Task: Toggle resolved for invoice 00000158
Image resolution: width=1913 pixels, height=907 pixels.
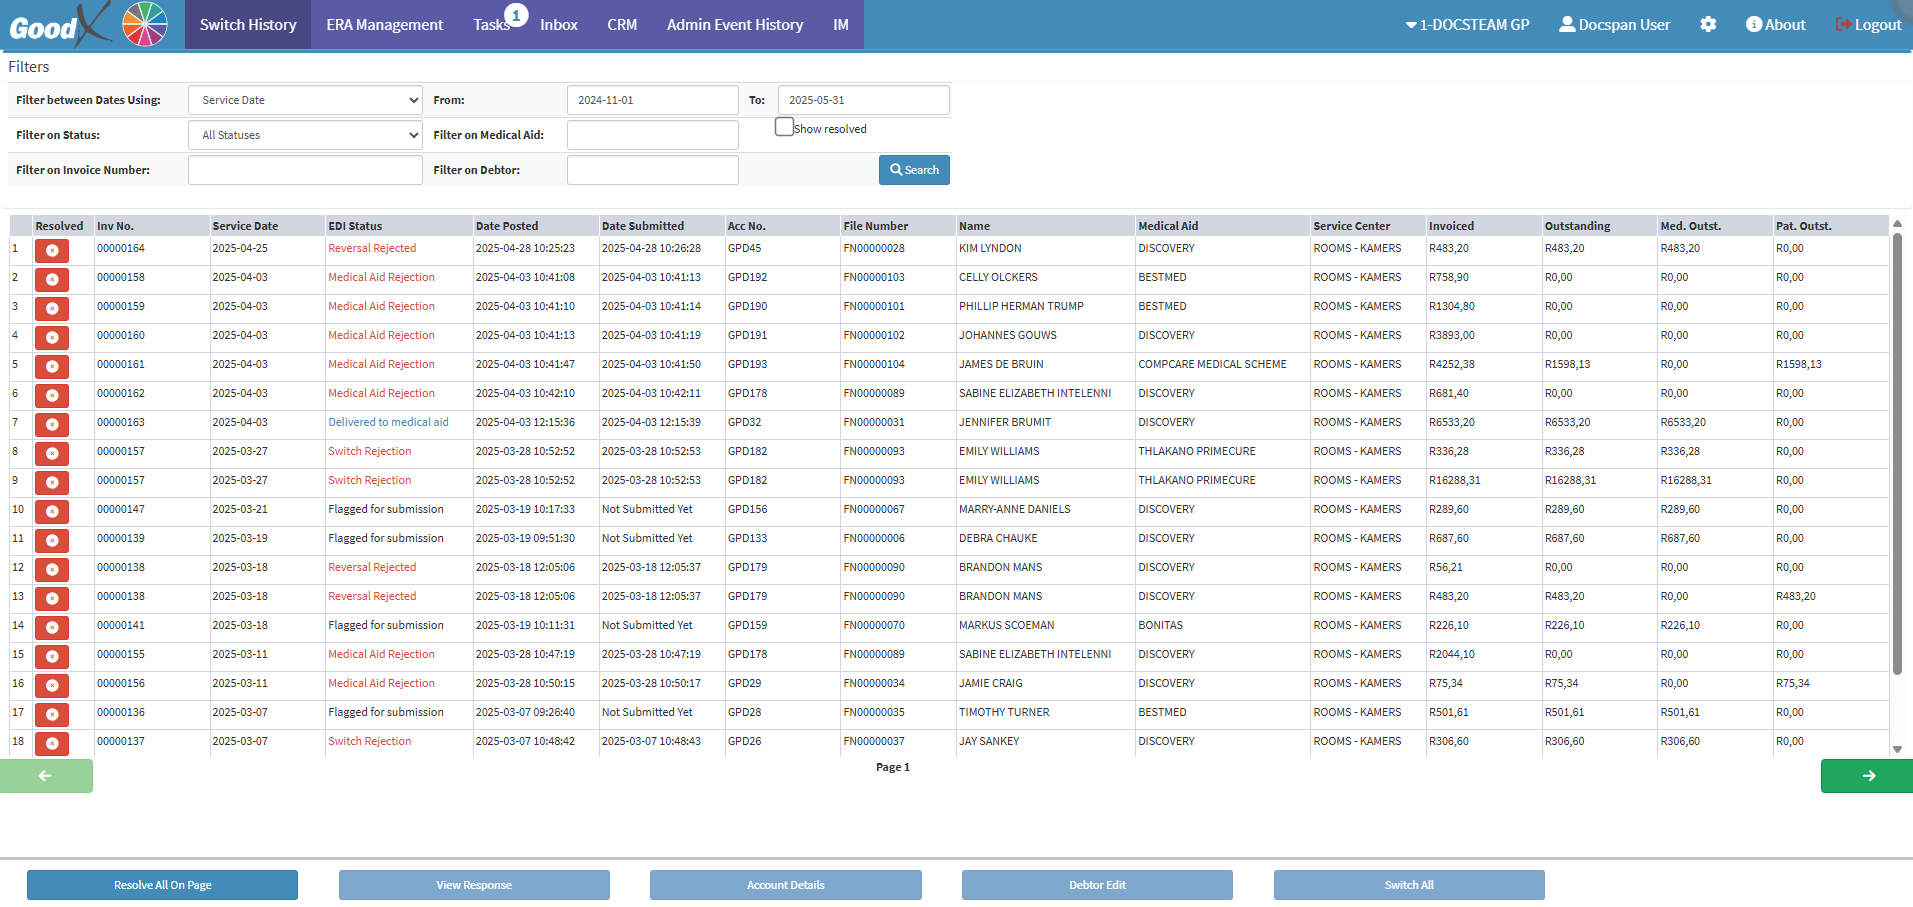Action: pyautogui.click(x=52, y=279)
